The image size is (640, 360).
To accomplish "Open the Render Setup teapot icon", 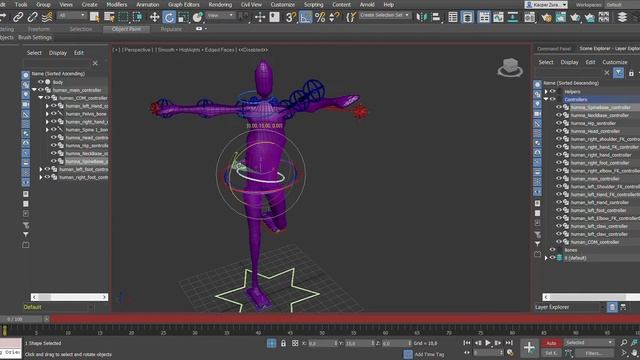I will pyautogui.click(x=546, y=17).
